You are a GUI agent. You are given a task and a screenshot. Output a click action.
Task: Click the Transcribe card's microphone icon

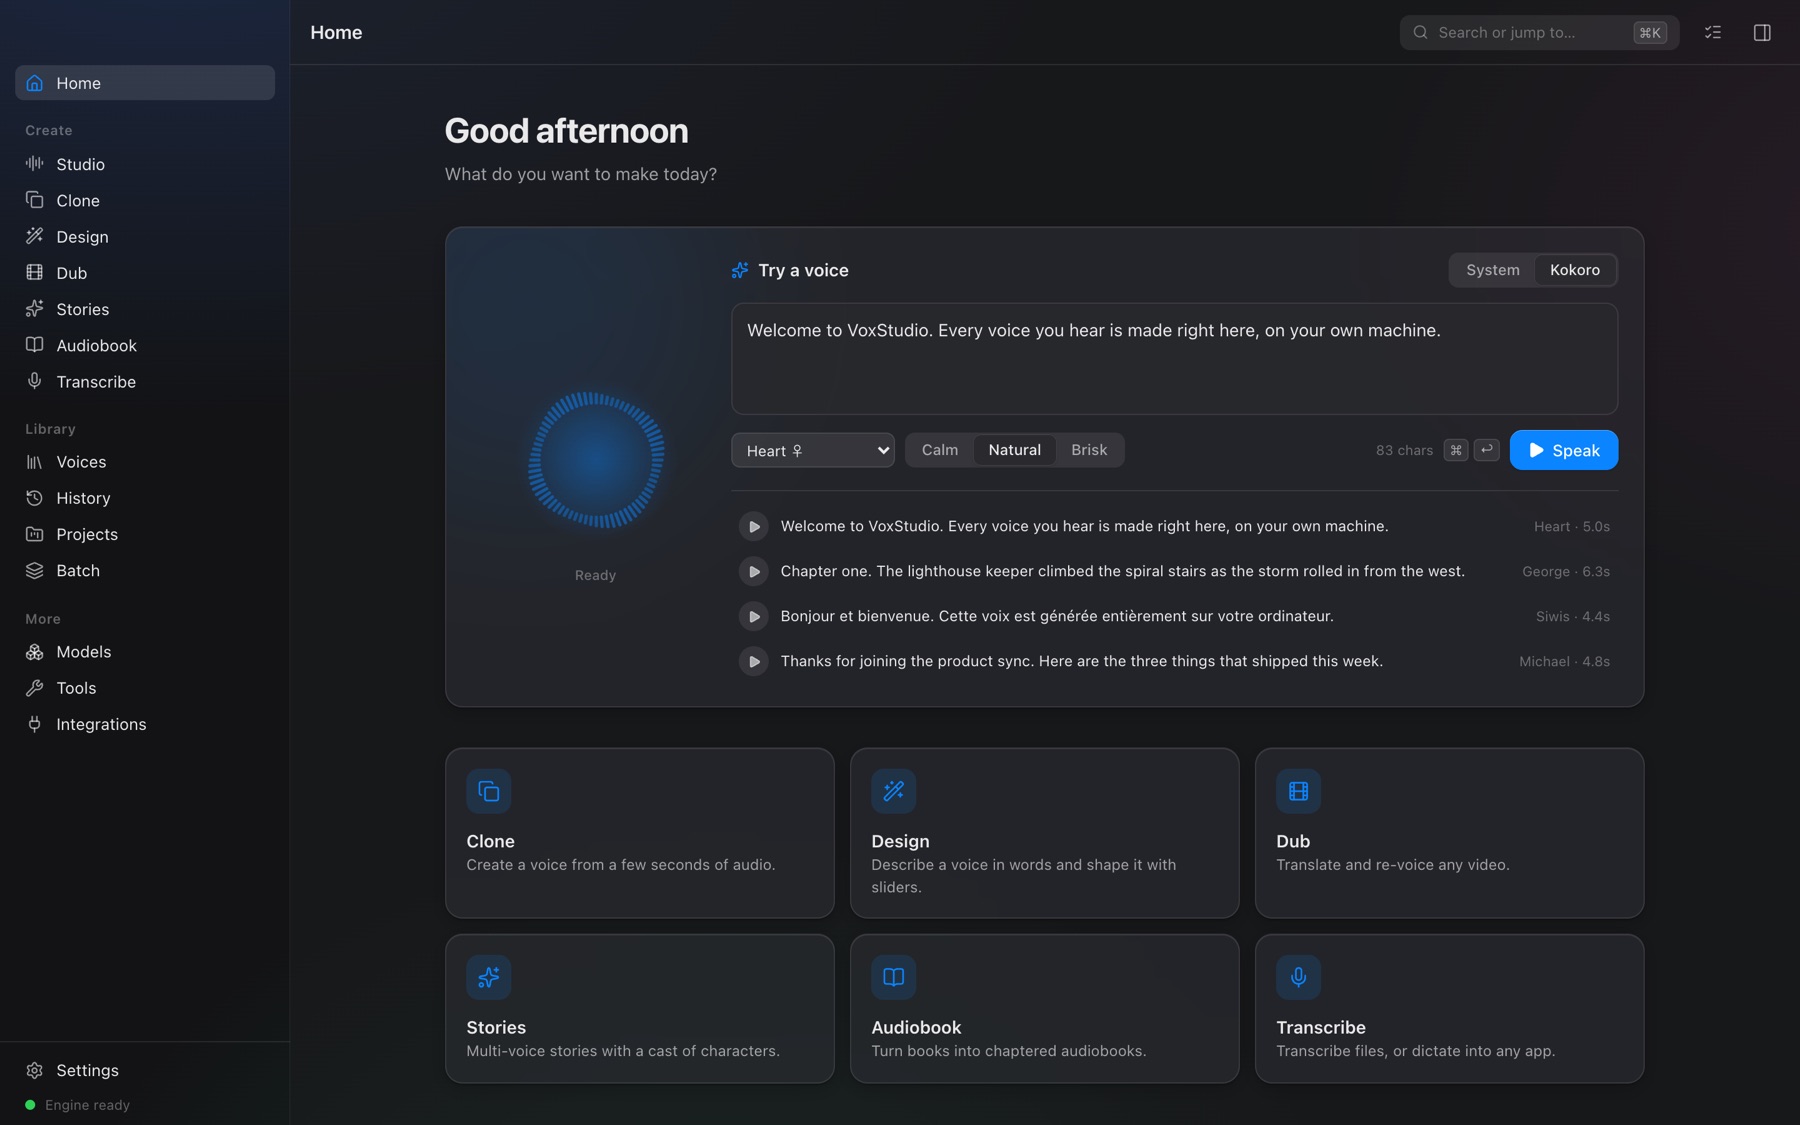[x=1298, y=977]
